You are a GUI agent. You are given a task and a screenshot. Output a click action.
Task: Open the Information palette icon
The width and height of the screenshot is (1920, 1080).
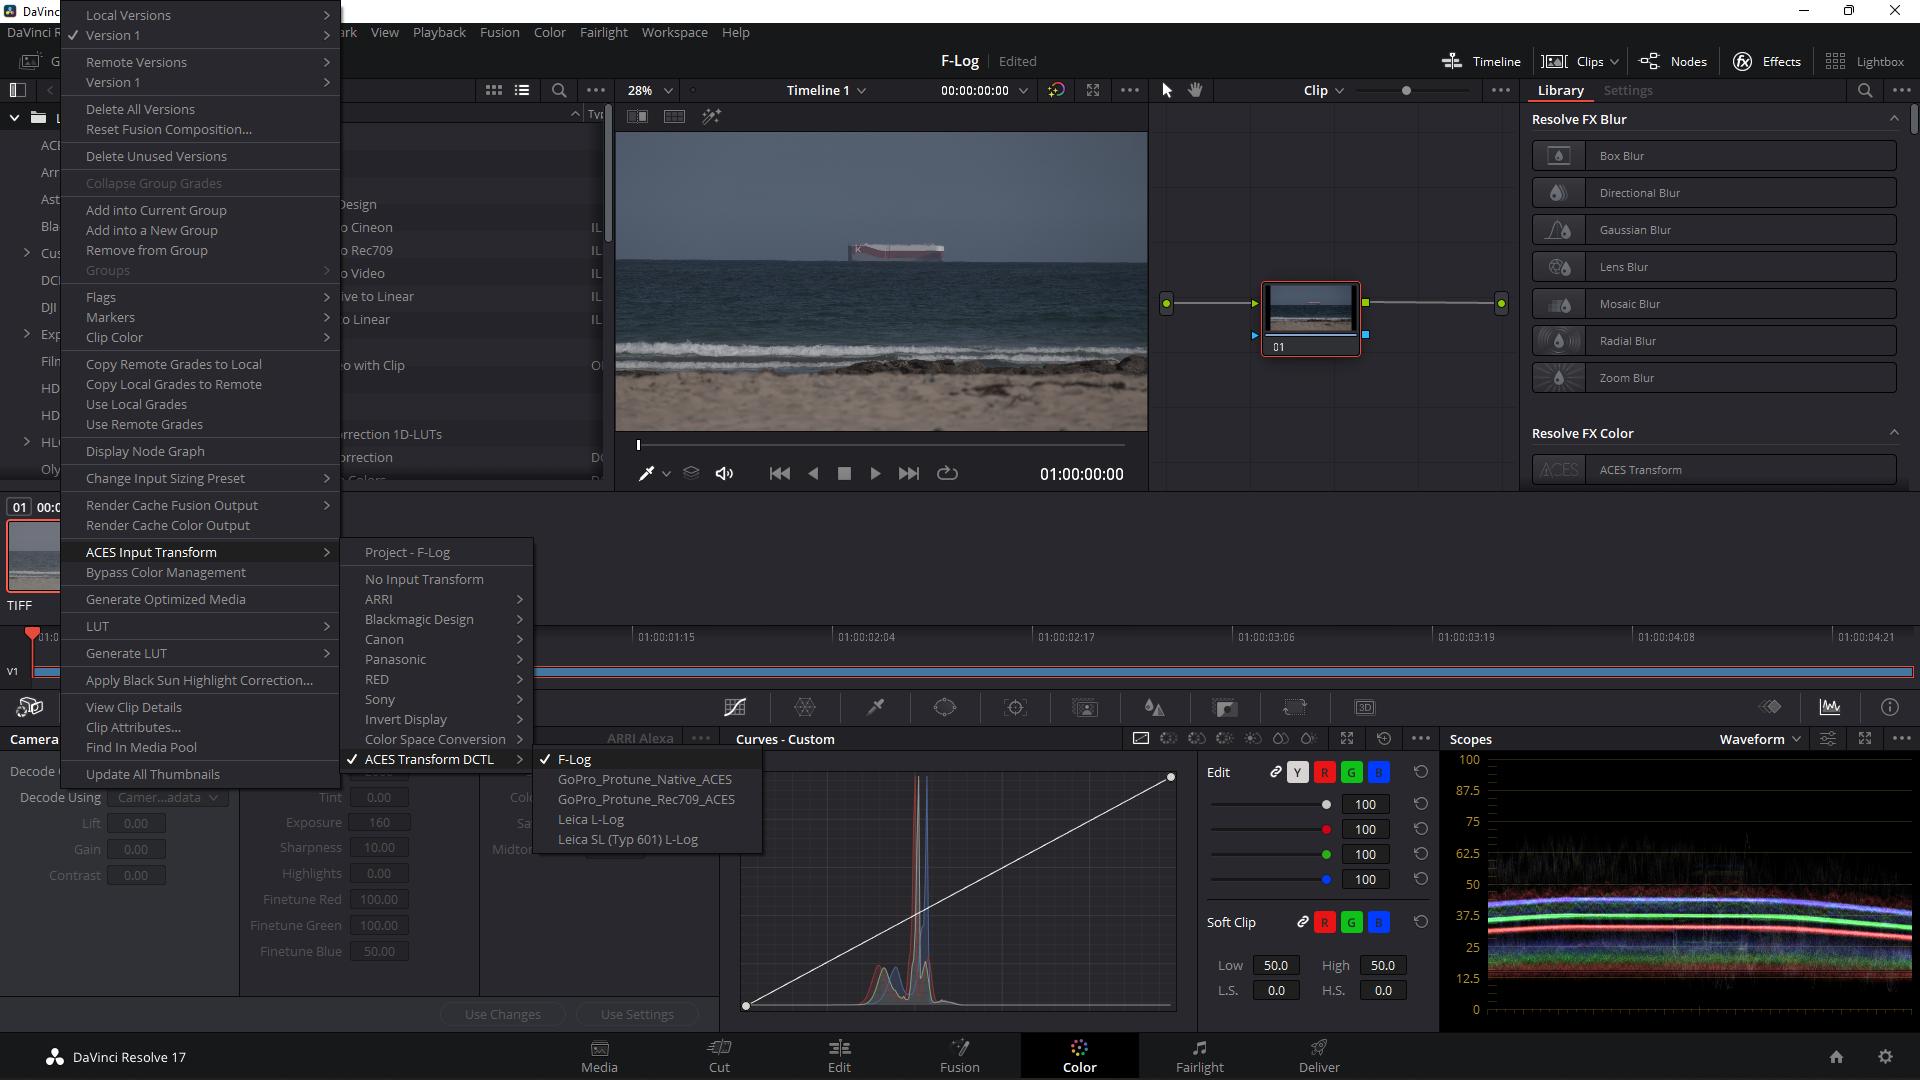(x=1890, y=707)
